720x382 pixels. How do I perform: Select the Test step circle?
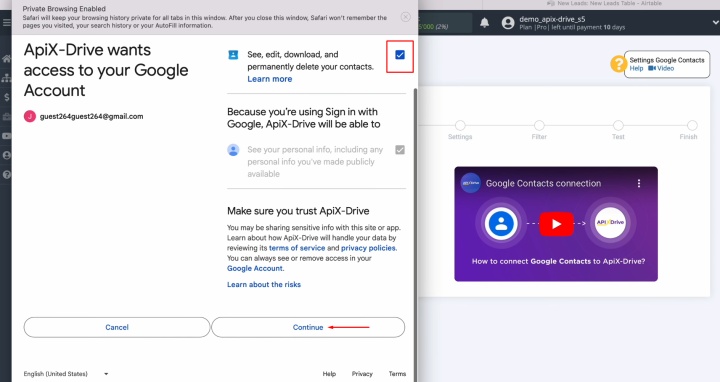click(618, 125)
